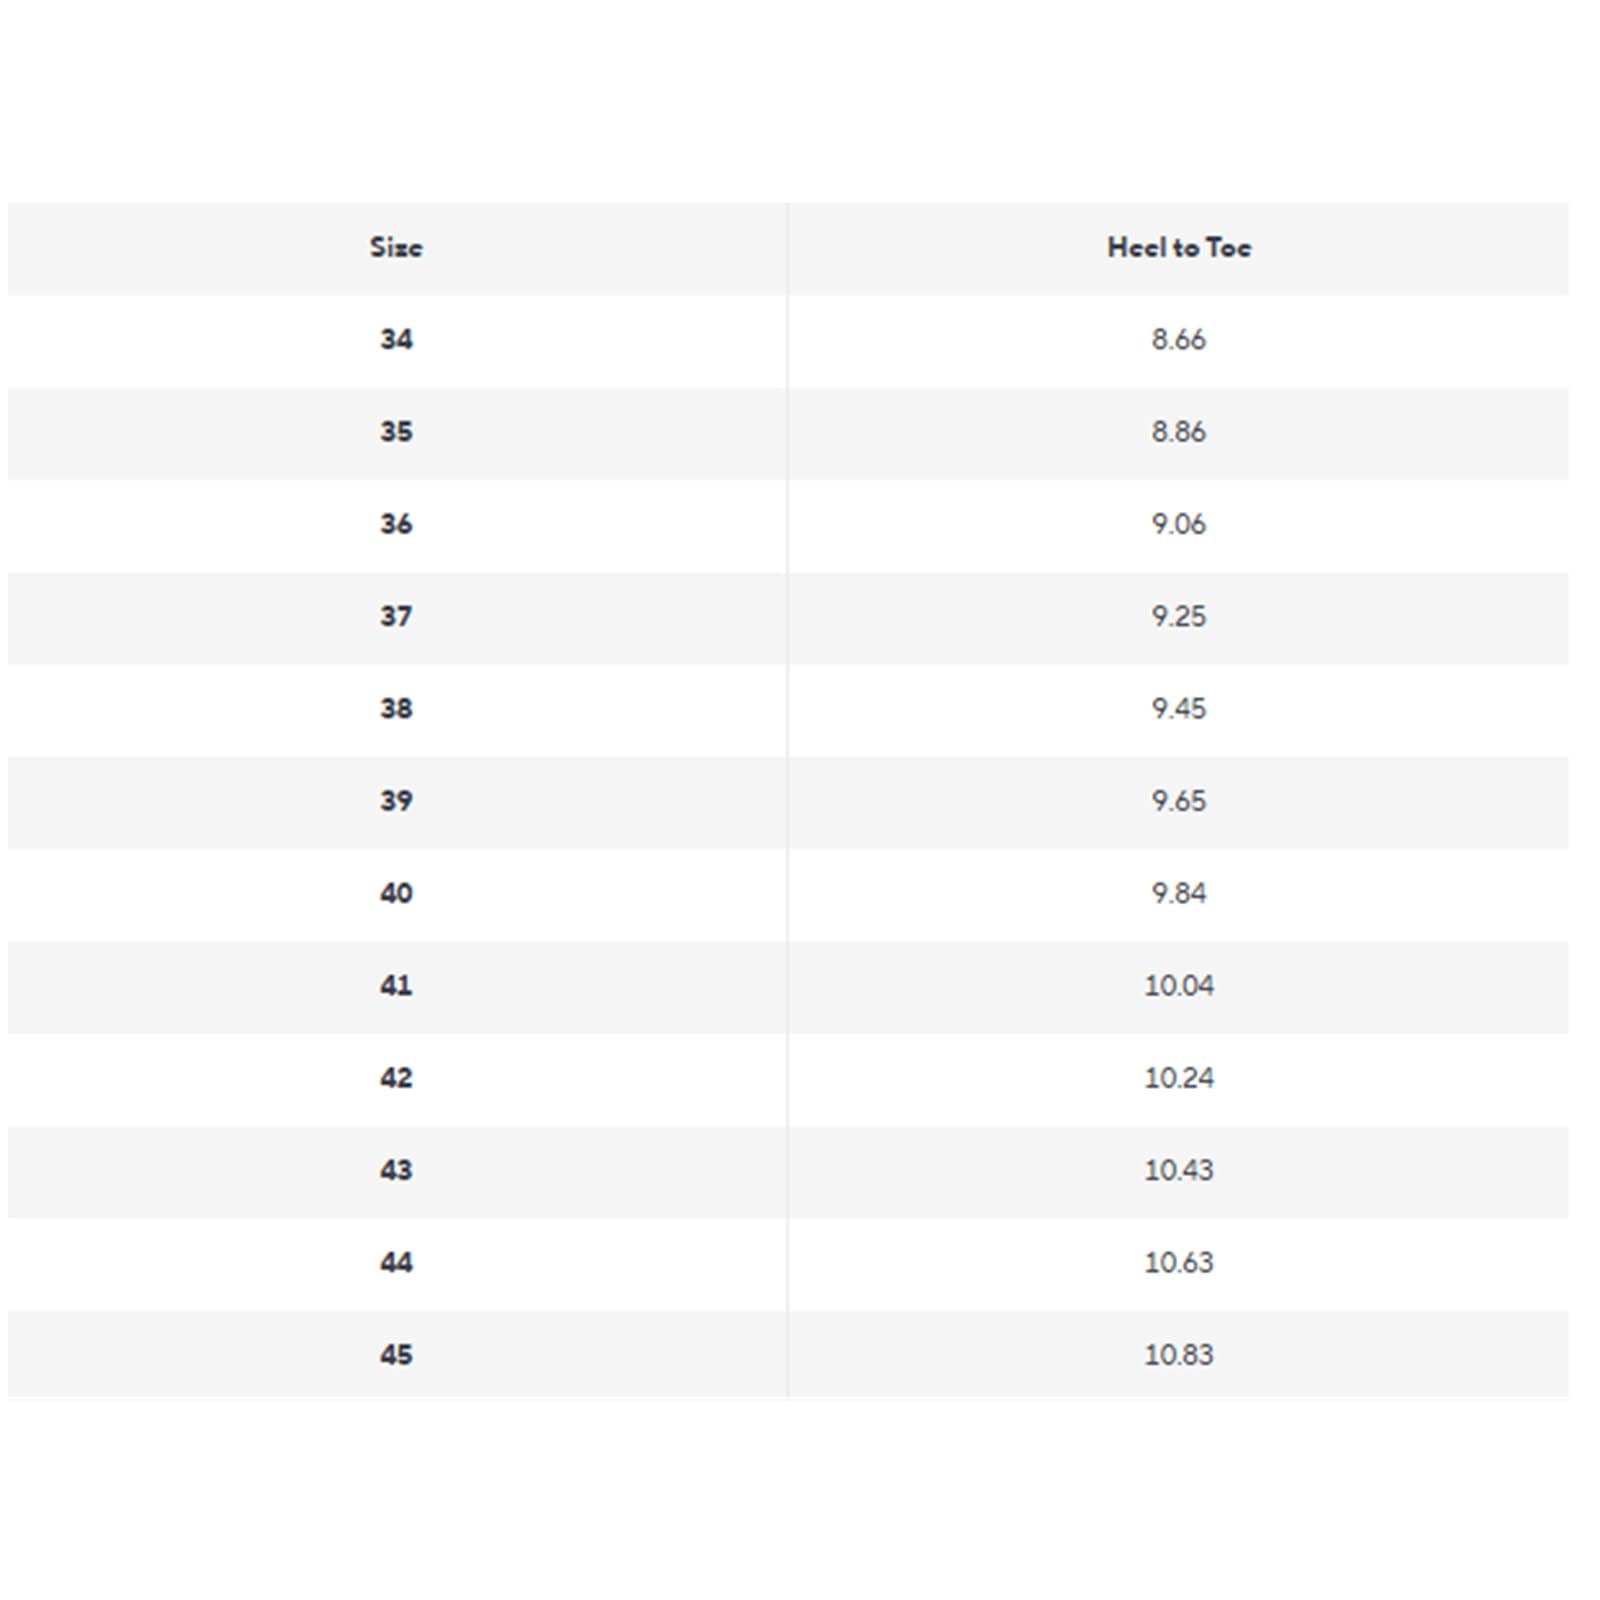
Task: Click the 10.04 measurement cell
Action: click(1179, 986)
